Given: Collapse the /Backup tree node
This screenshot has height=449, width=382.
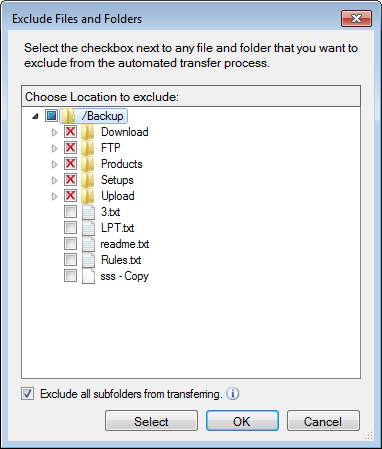Looking at the screenshot, I should (x=35, y=116).
